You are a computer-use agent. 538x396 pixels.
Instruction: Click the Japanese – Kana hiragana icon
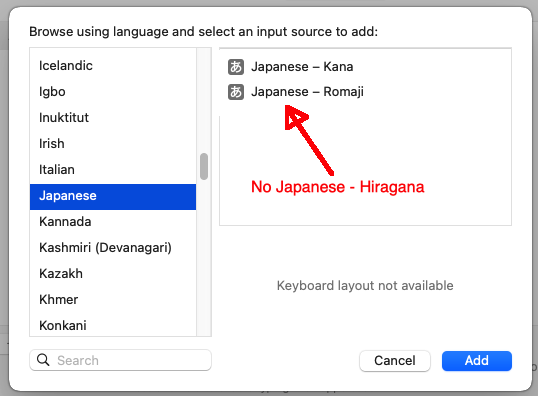[x=236, y=67]
